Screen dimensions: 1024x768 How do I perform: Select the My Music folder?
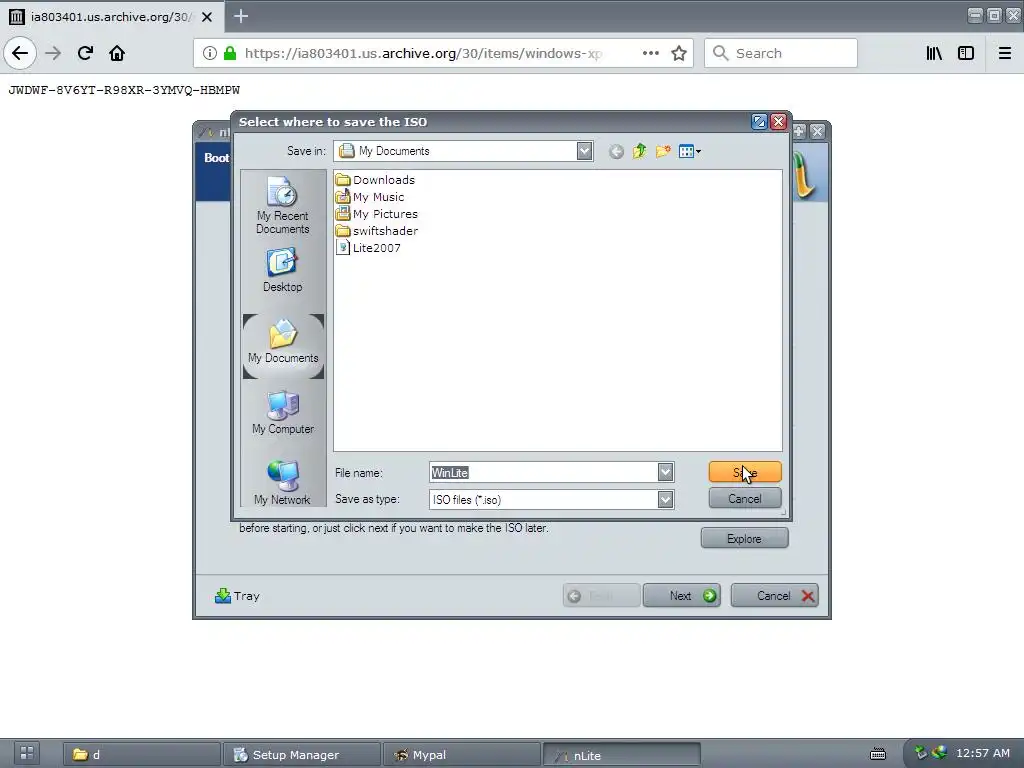[x=370, y=197]
